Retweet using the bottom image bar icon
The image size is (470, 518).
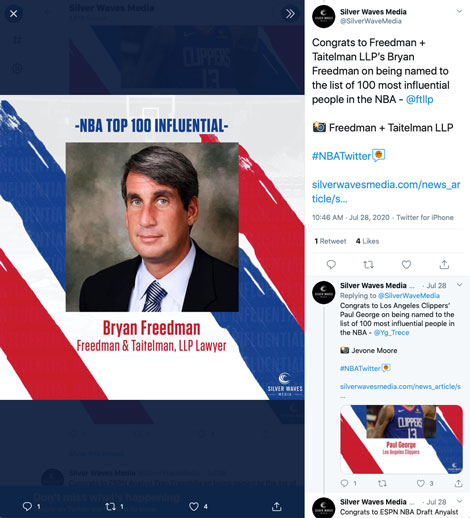click(110, 506)
